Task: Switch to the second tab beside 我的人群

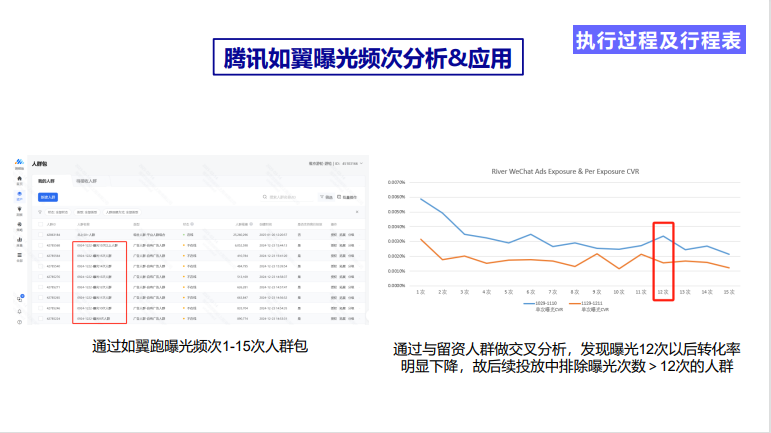Action: (x=86, y=181)
